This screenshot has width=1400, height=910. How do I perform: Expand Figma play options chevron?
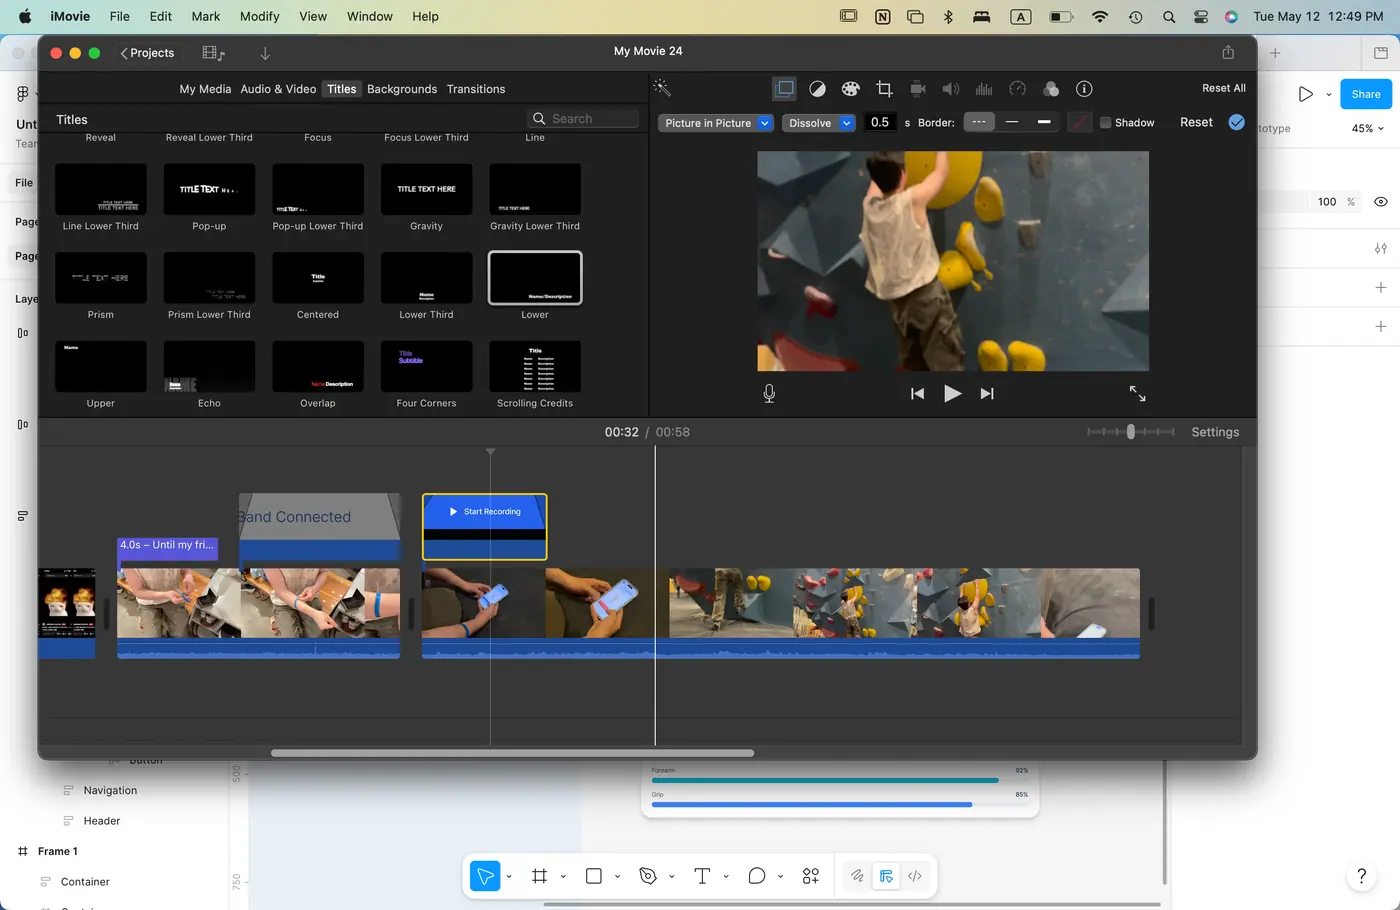click(x=1329, y=95)
